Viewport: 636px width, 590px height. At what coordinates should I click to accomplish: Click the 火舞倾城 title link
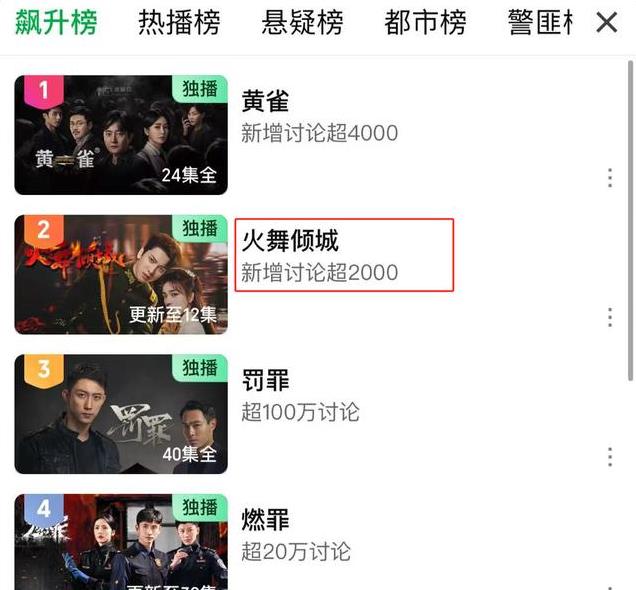290,241
